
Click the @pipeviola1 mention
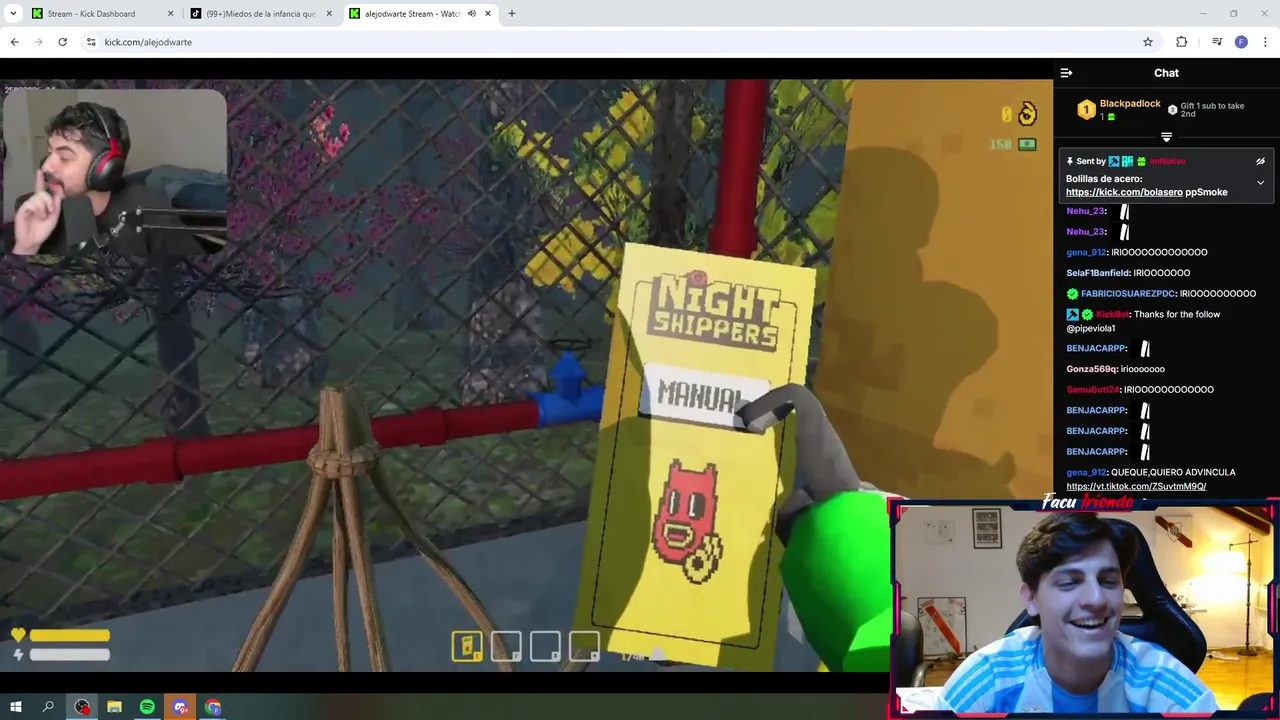coord(1090,329)
